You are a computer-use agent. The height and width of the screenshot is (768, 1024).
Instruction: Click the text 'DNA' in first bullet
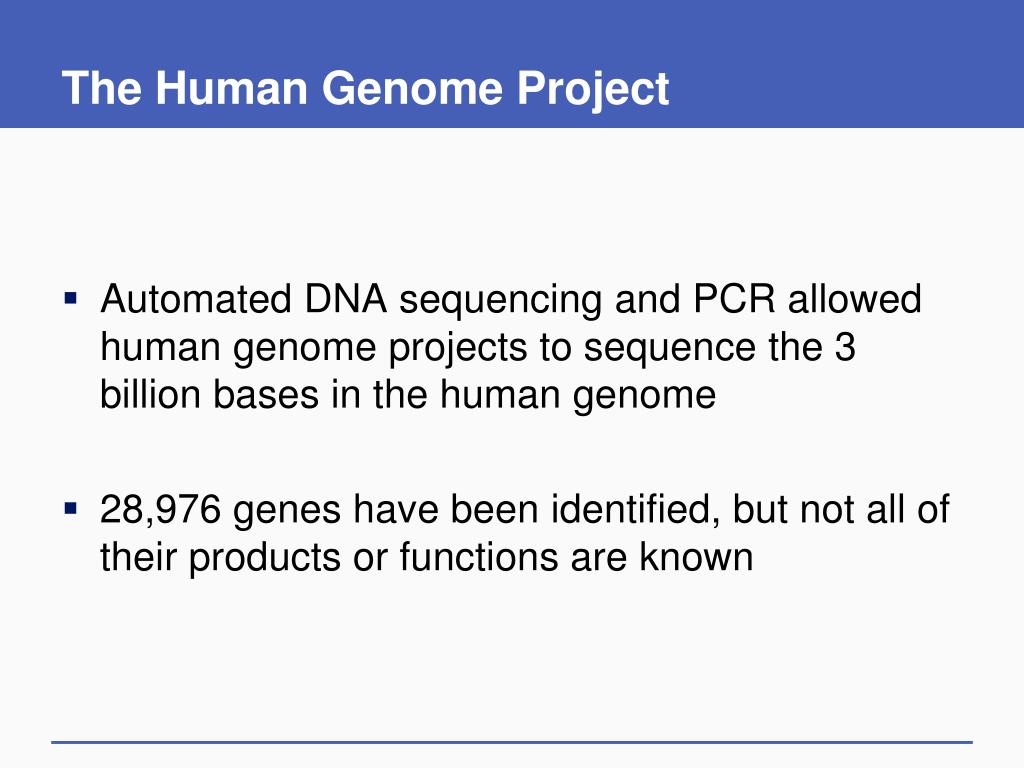tap(345, 299)
